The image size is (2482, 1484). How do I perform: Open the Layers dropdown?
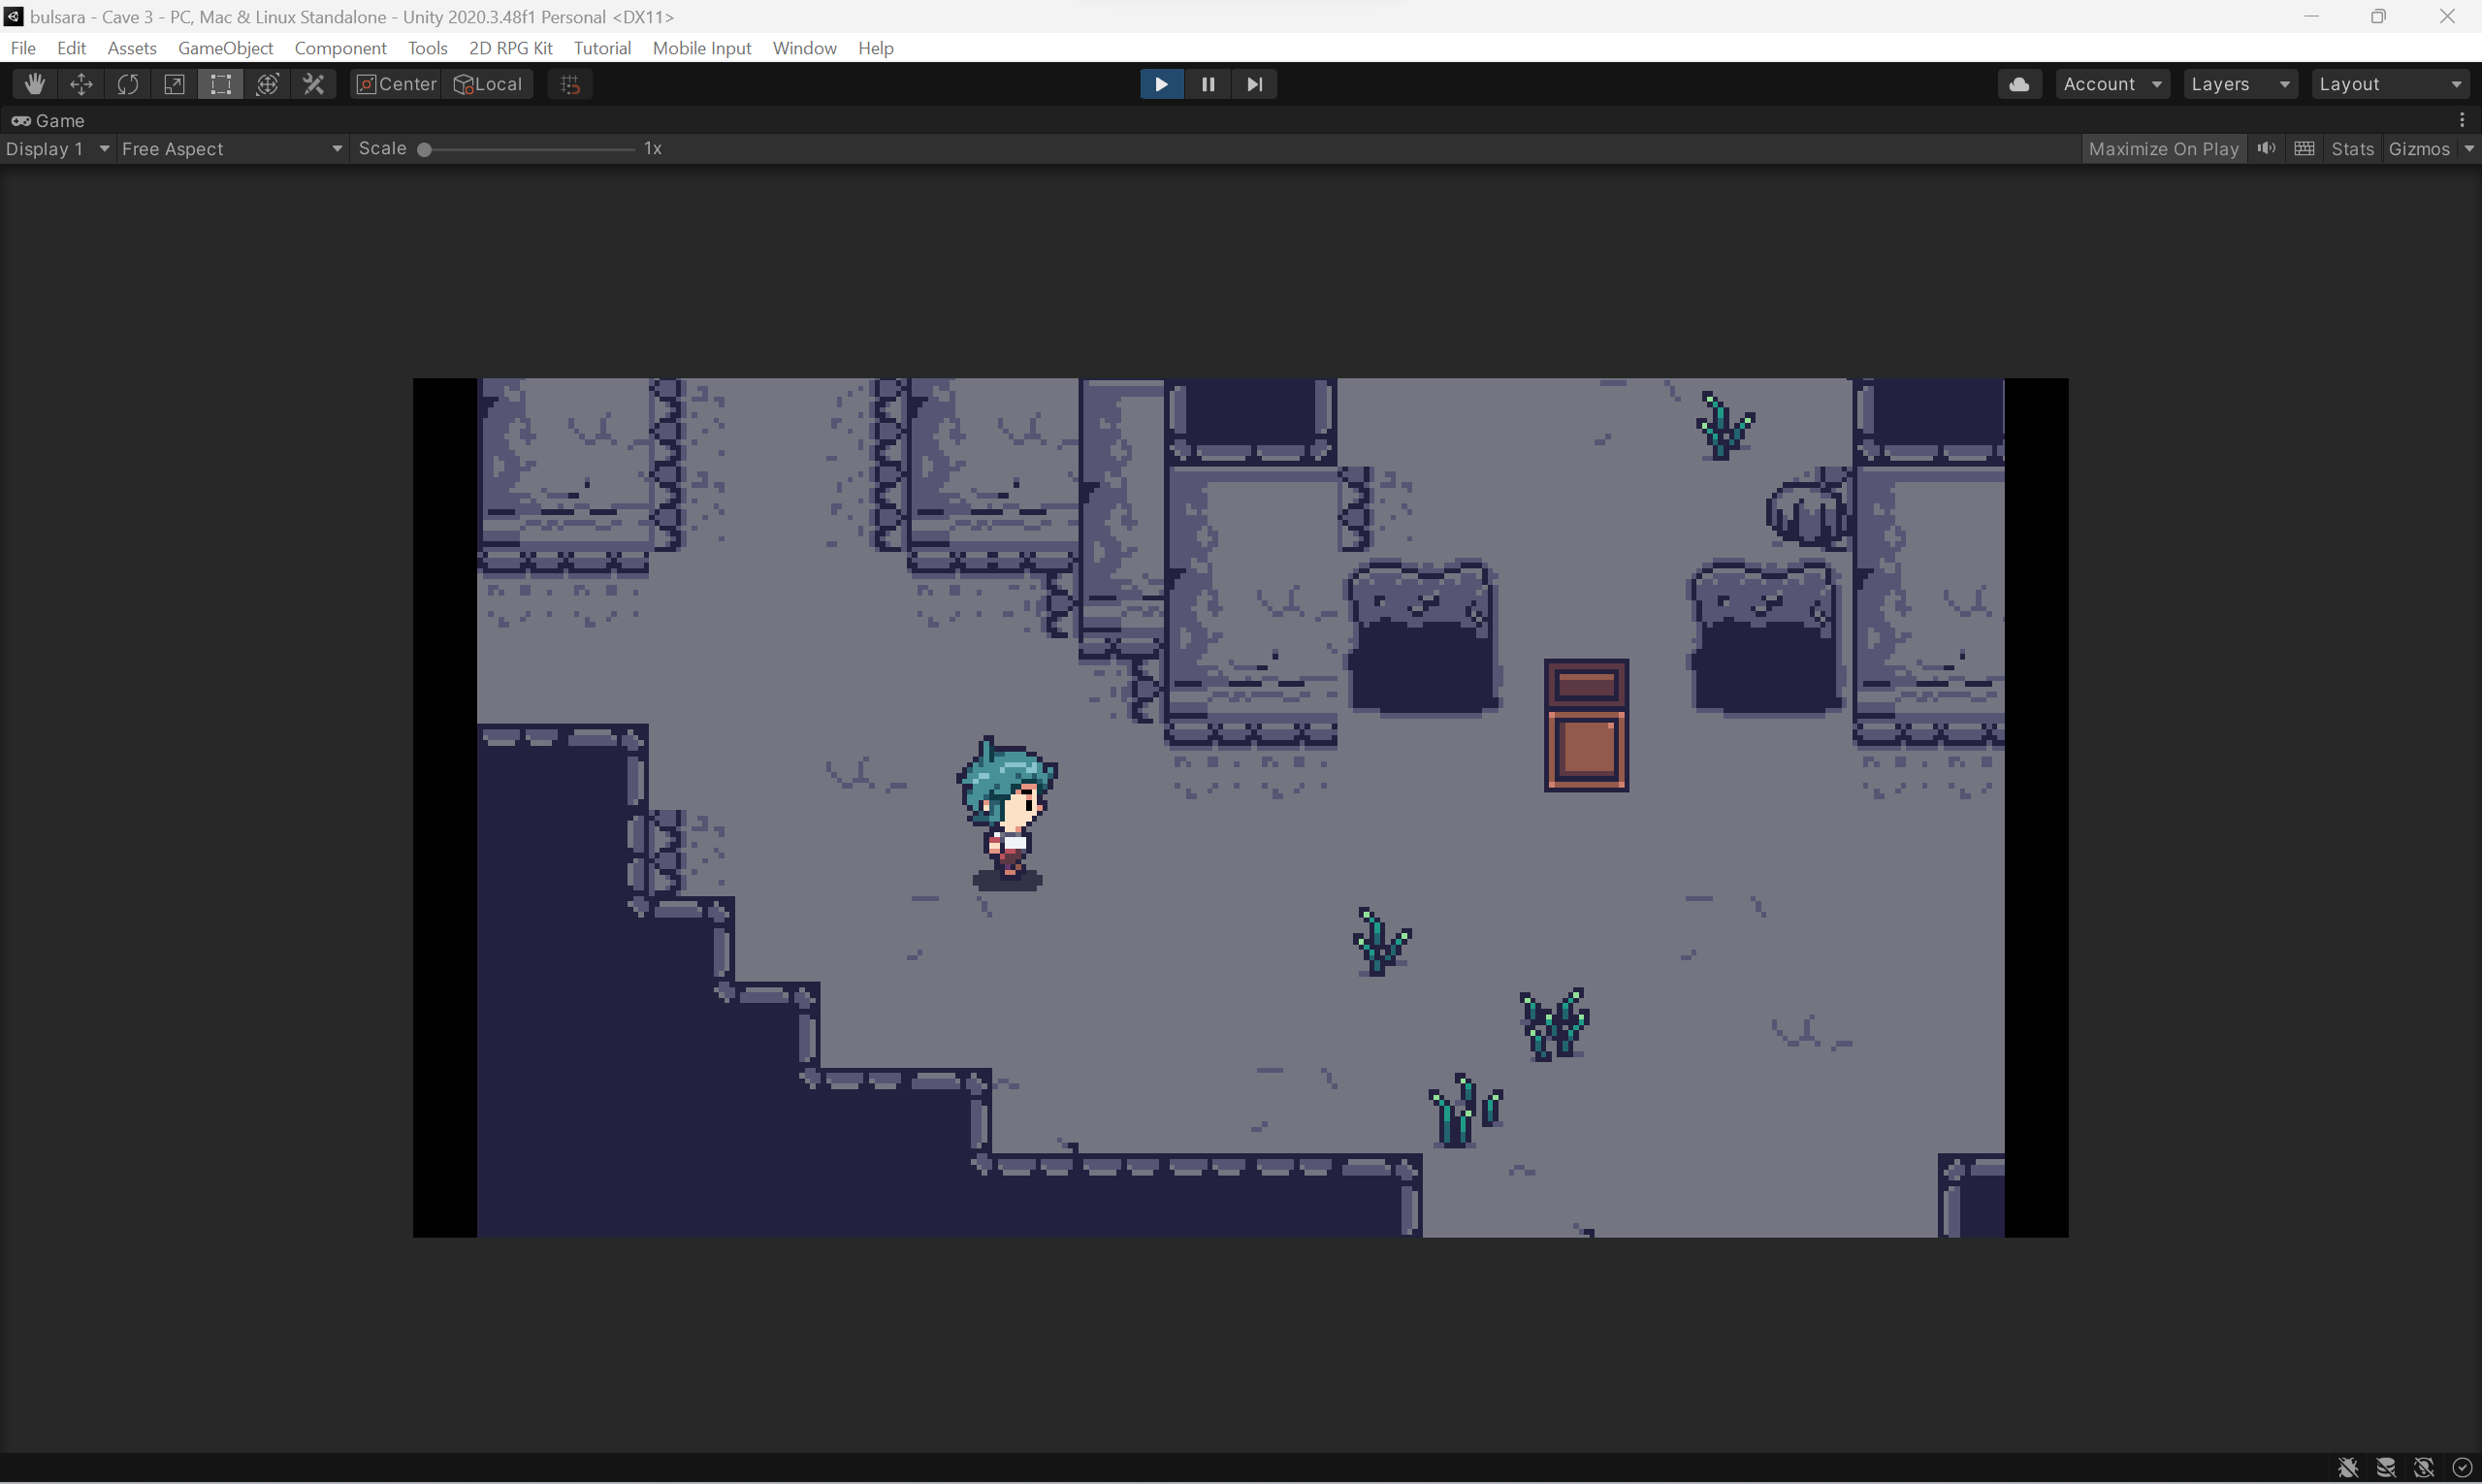(2240, 84)
